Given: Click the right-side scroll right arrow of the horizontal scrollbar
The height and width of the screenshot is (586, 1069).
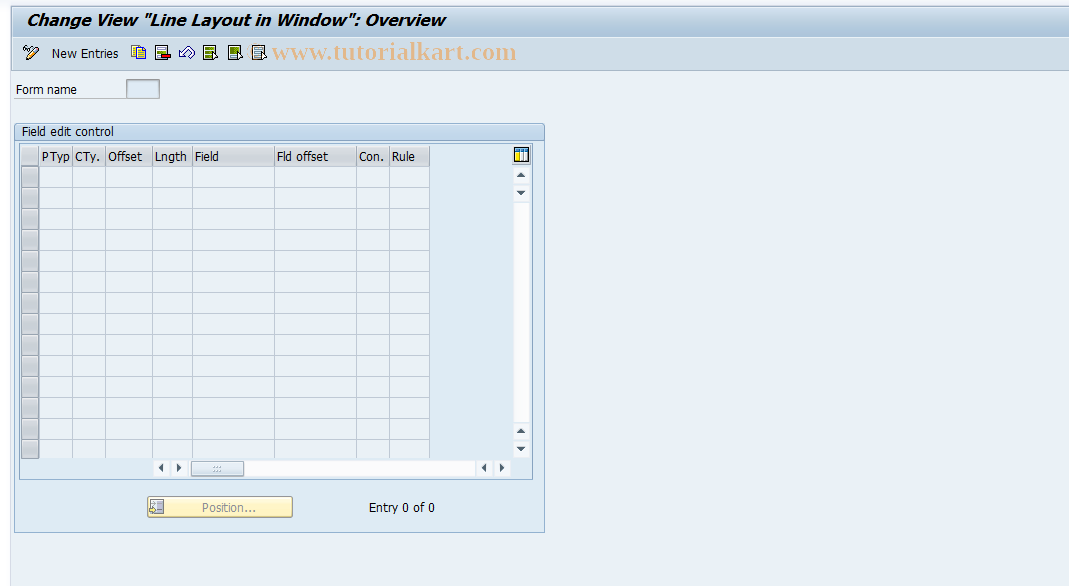Looking at the screenshot, I should (502, 468).
